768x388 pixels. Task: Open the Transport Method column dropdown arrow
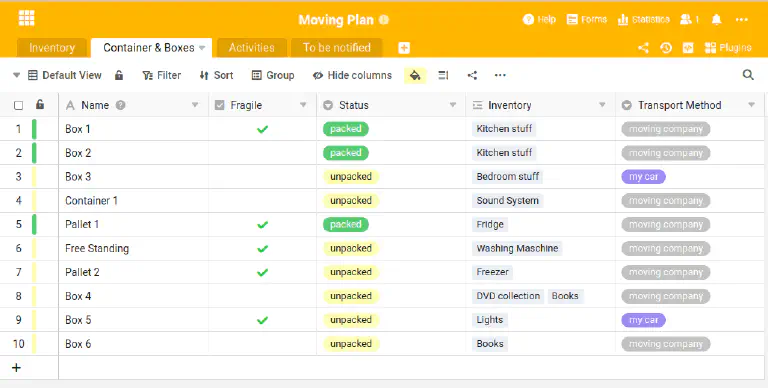pyautogui.click(x=752, y=105)
